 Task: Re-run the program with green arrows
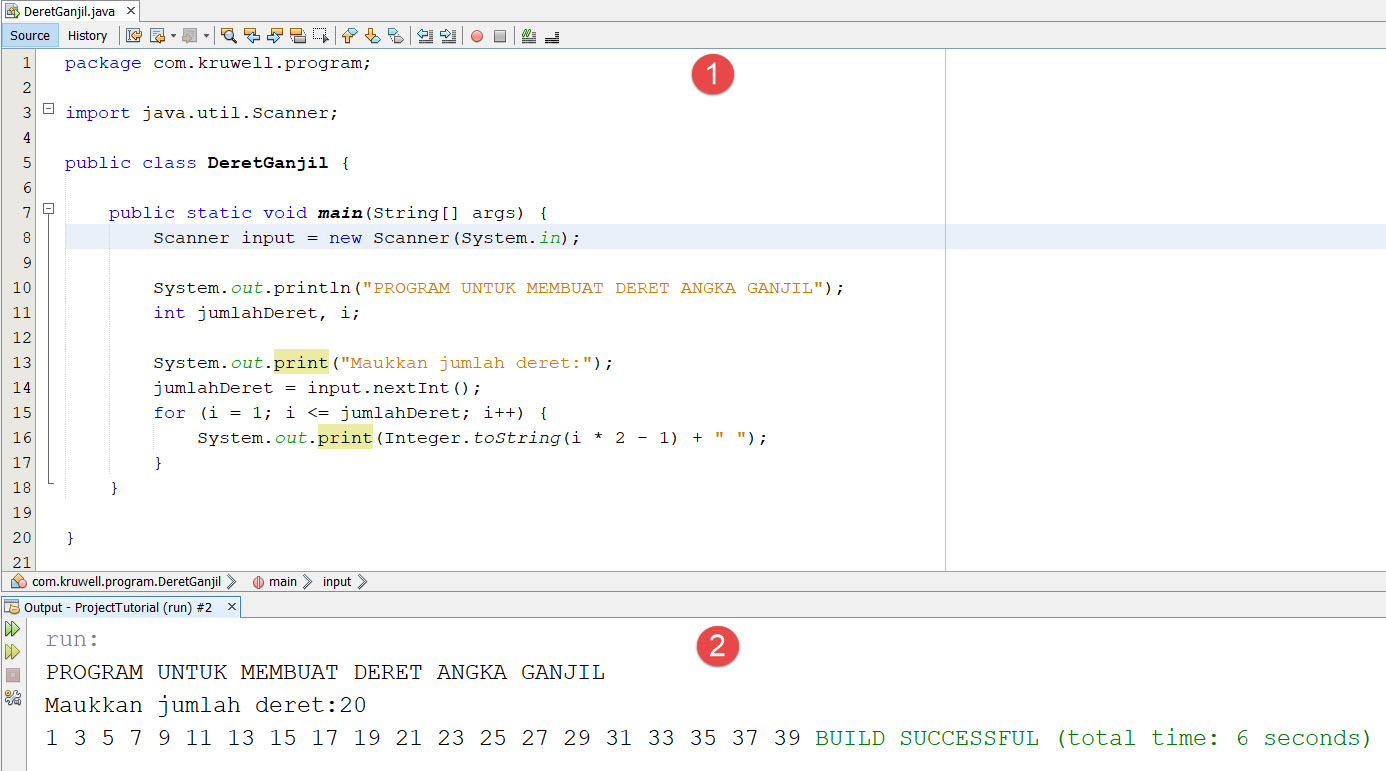click(13, 629)
